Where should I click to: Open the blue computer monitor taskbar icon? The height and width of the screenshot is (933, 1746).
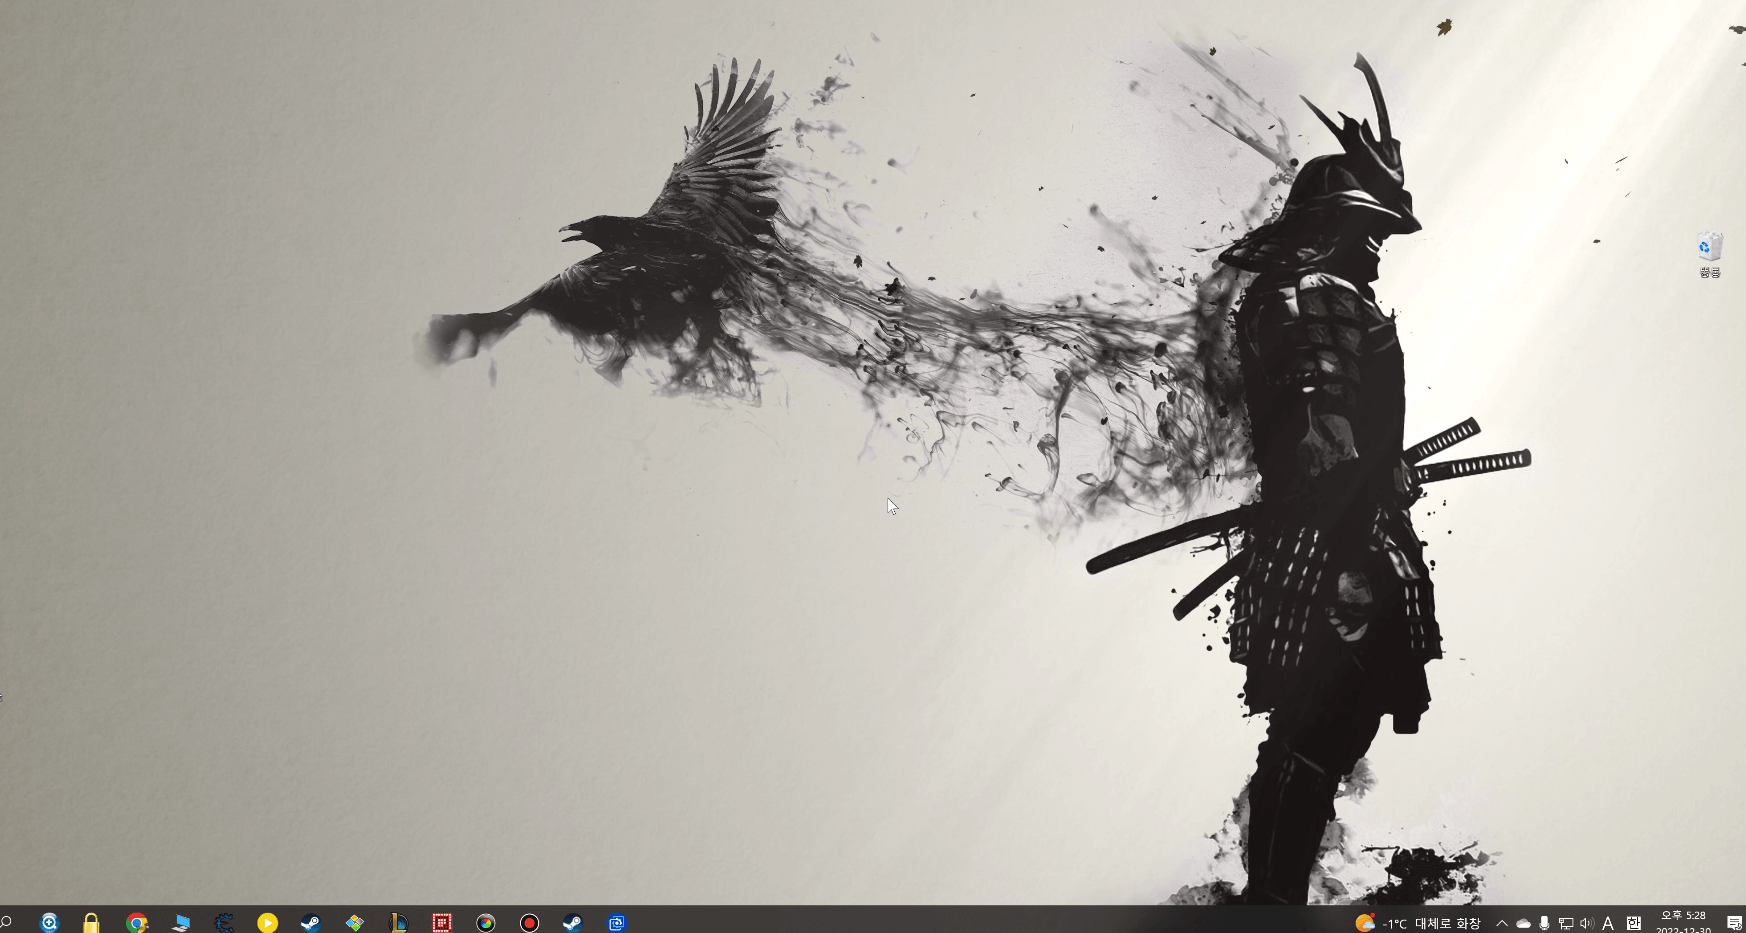coord(181,922)
